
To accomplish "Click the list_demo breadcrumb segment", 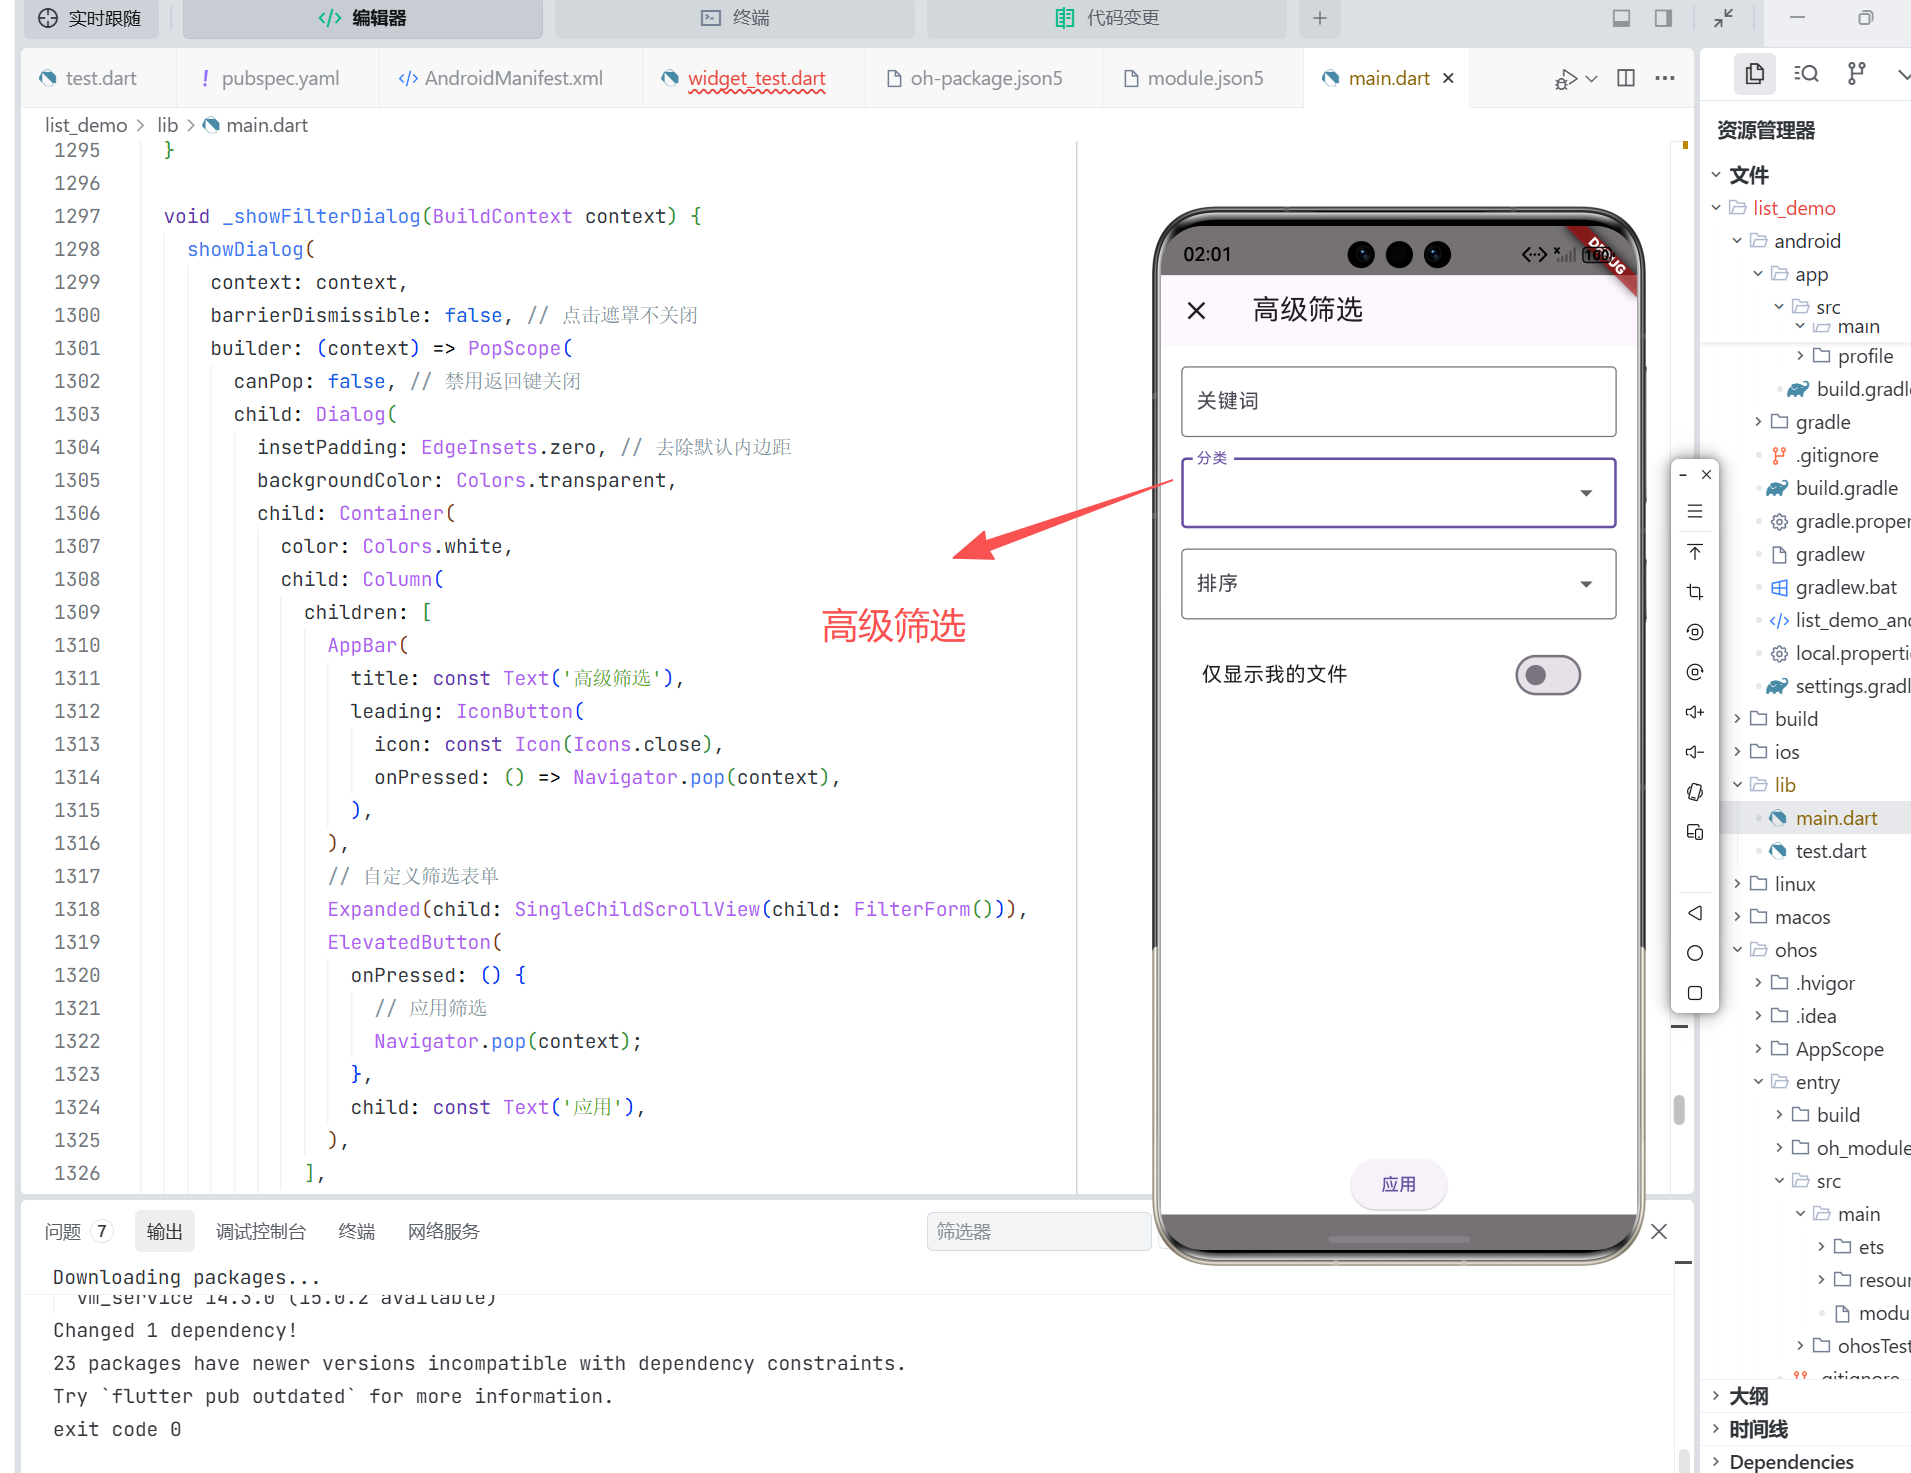I will click(86, 125).
